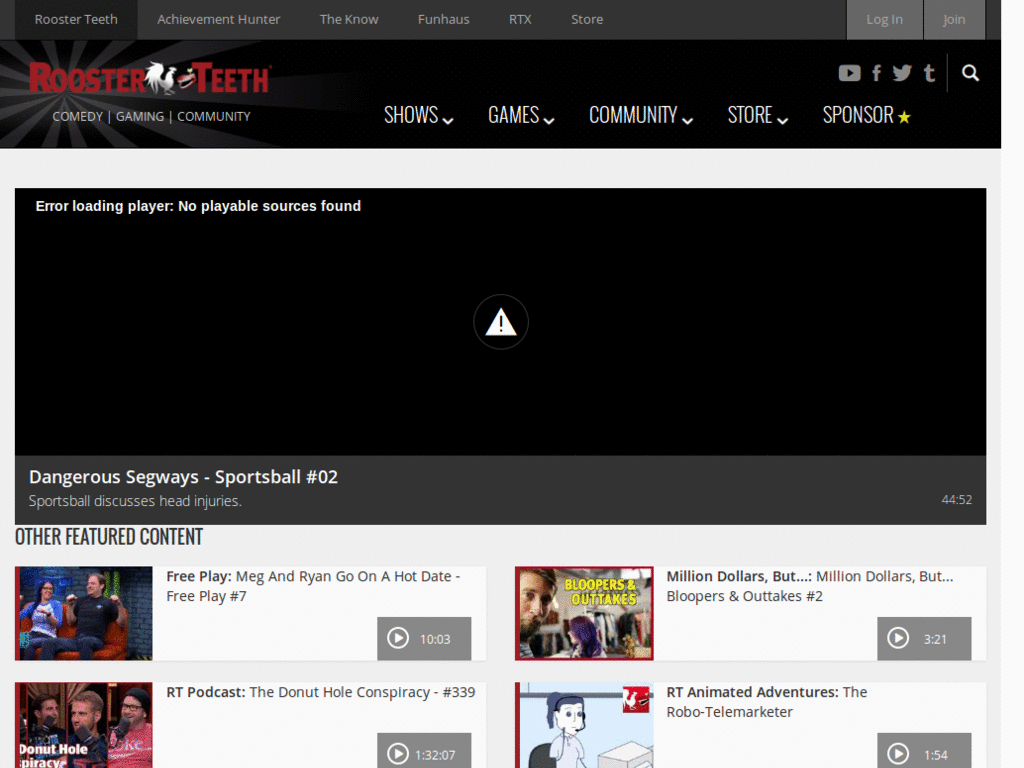Image resolution: width=1024 pixels, height=768 pixels.
Task: Click the Sponsor star icon
Action: point(904,117)
